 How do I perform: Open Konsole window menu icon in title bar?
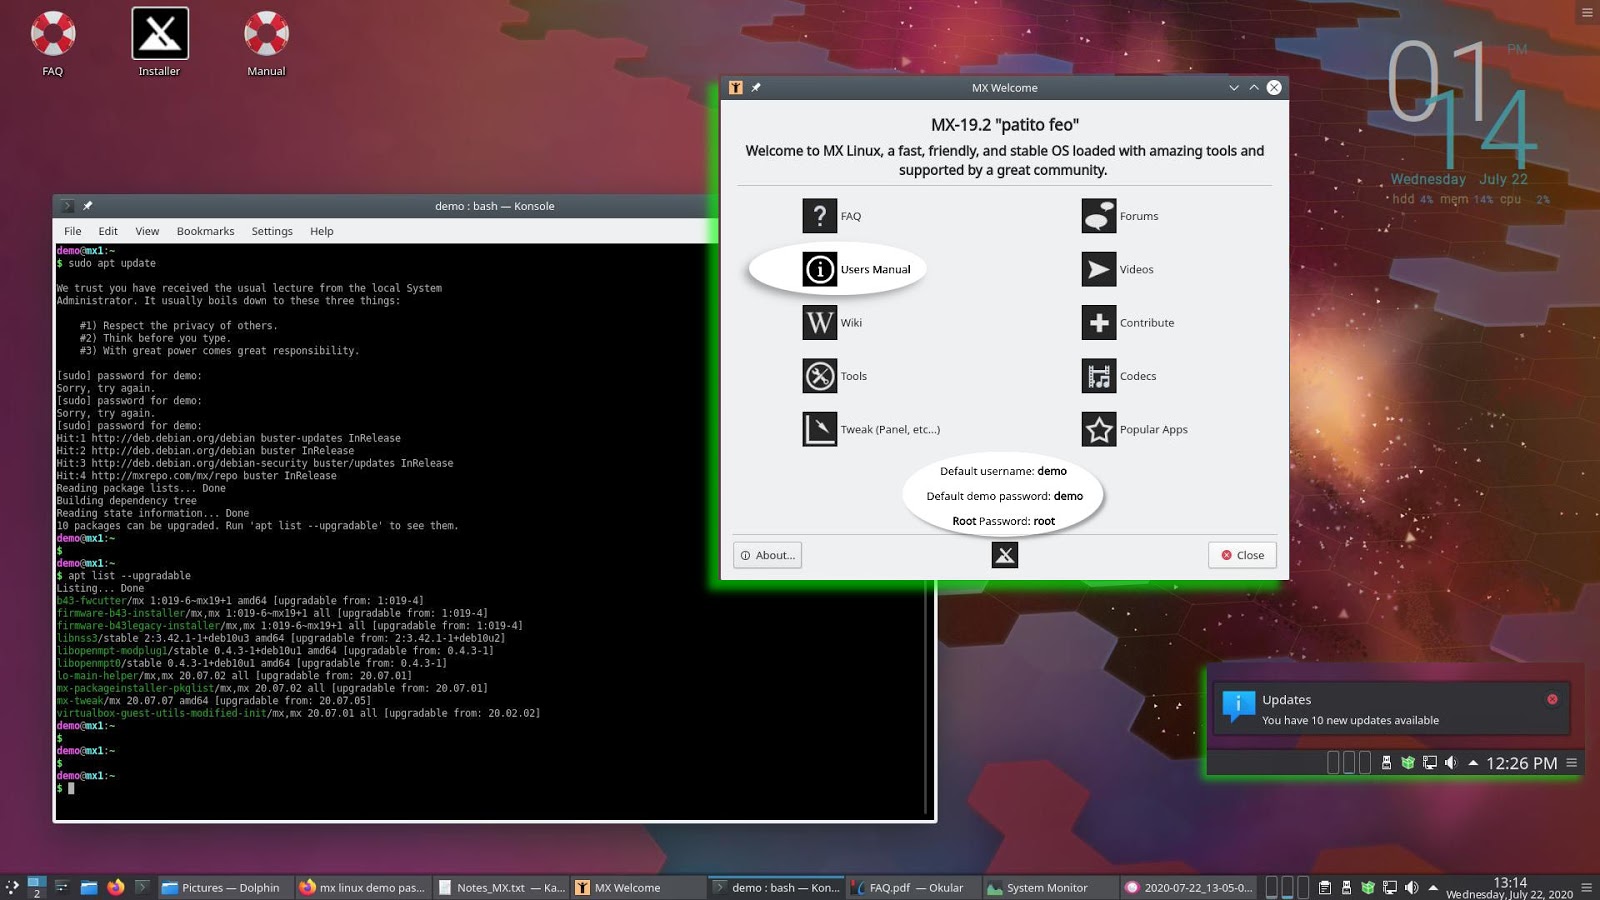pos(68,206)
